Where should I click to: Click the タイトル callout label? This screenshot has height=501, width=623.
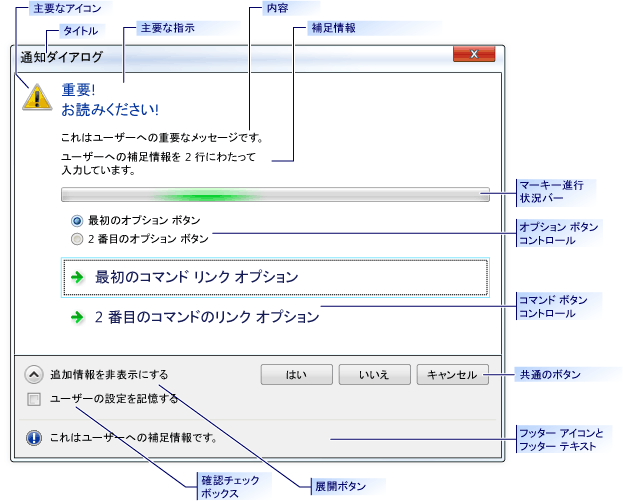point(81,31)
